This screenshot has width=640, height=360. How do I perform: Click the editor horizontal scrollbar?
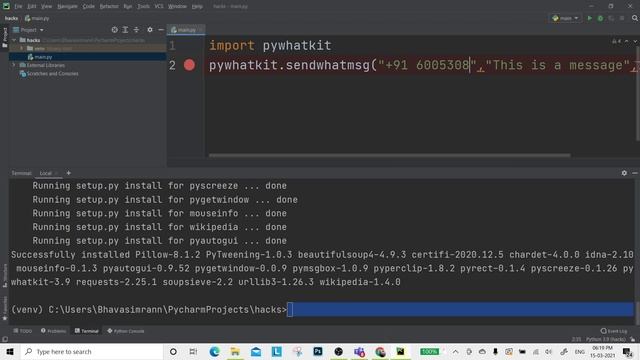tap(389, 155)
